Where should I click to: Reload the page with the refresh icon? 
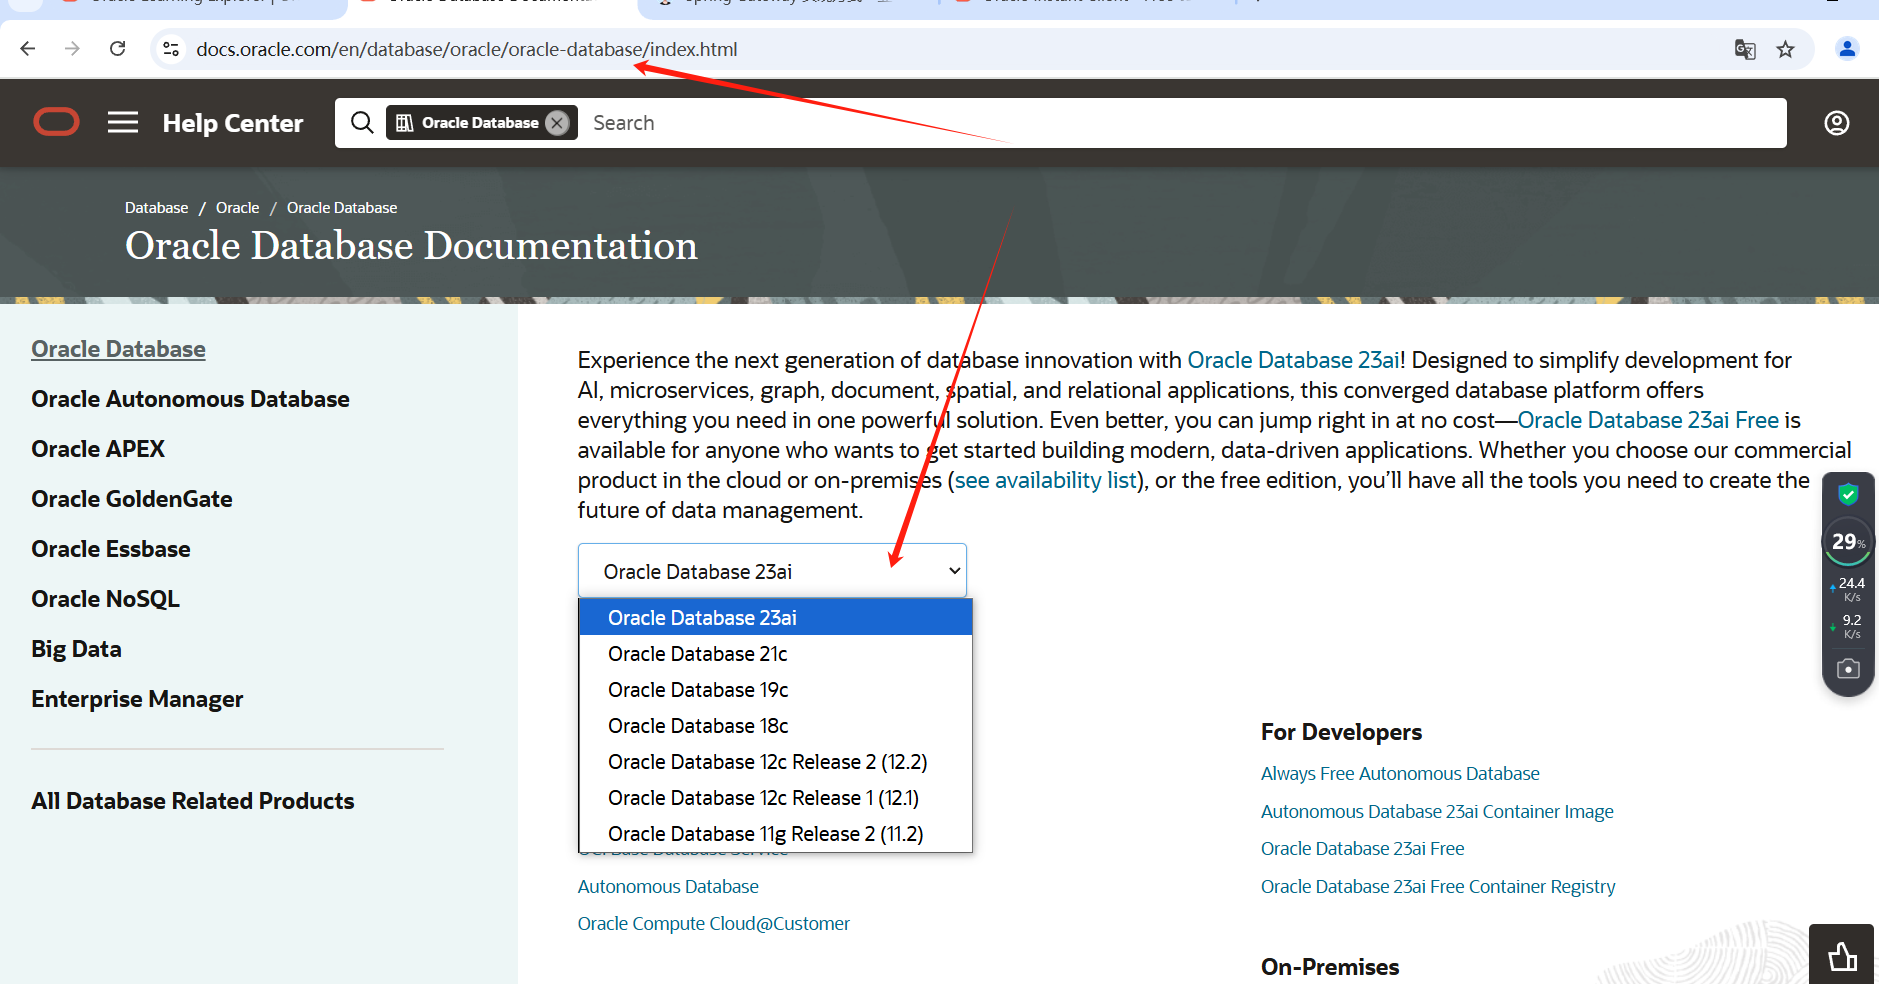[x=117, y=49]
